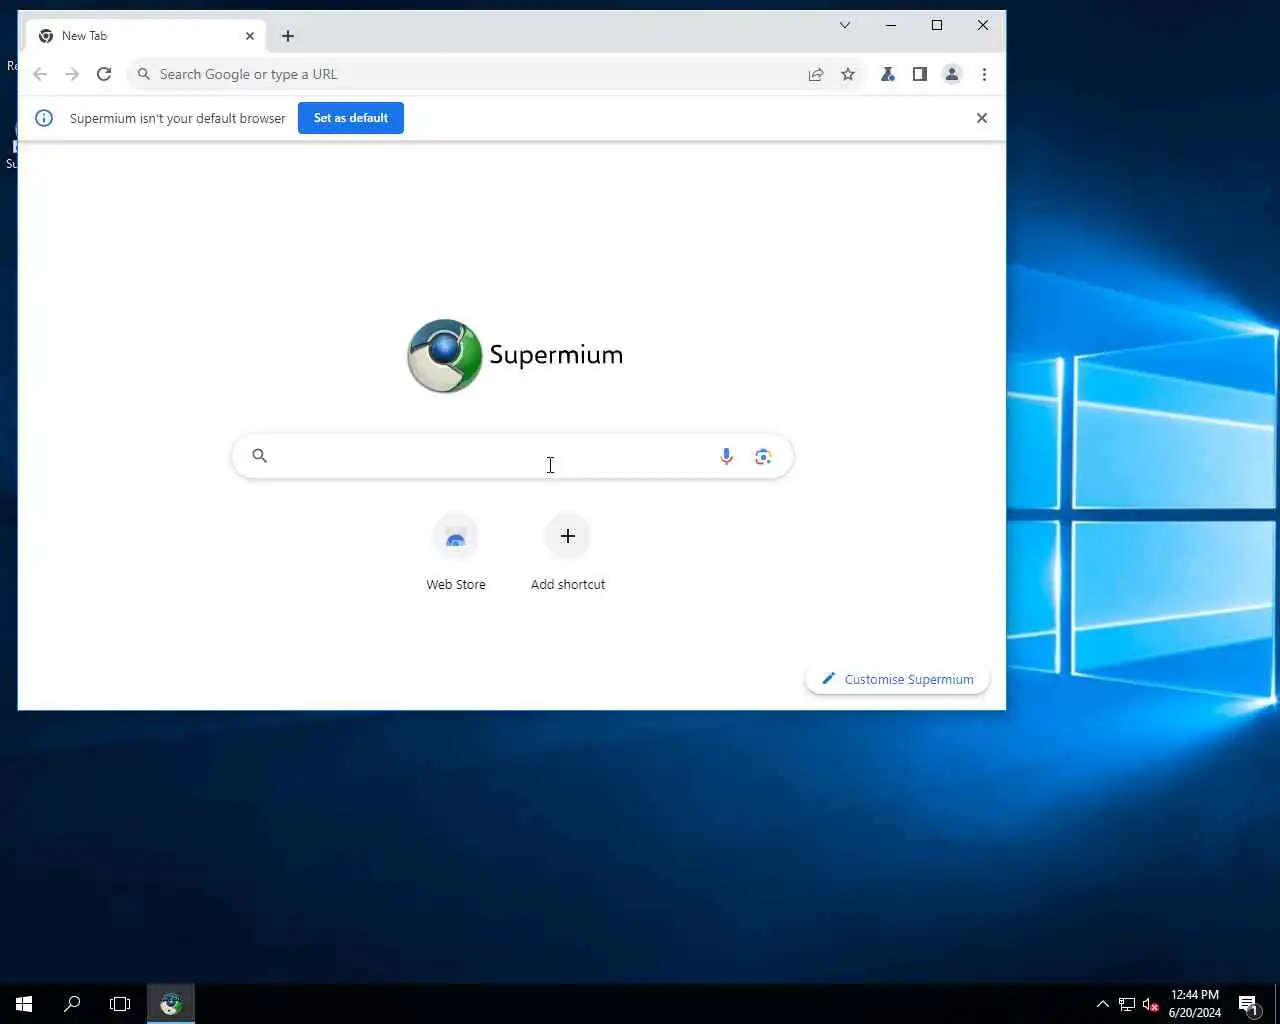Viewport: 1280px width, 1024px height.
Task: Click the magnifier icon in address bar
Action: tap(144, 74)
